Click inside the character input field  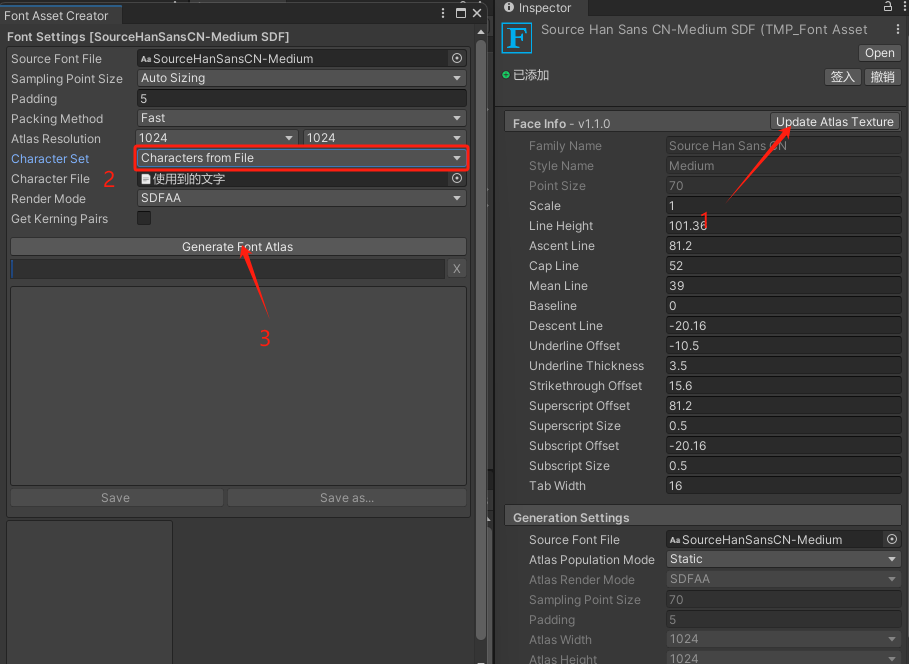(x=220, y=268)
